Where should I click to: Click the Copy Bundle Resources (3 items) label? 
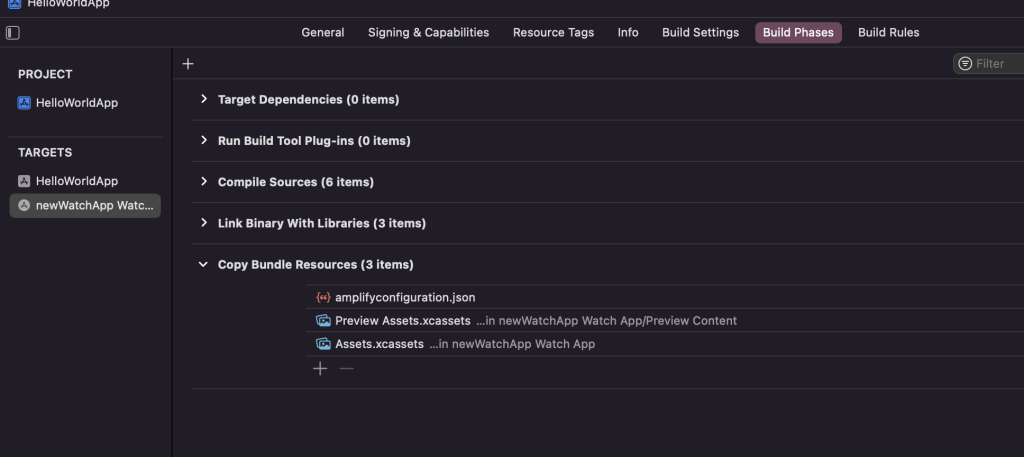point(315,264)
